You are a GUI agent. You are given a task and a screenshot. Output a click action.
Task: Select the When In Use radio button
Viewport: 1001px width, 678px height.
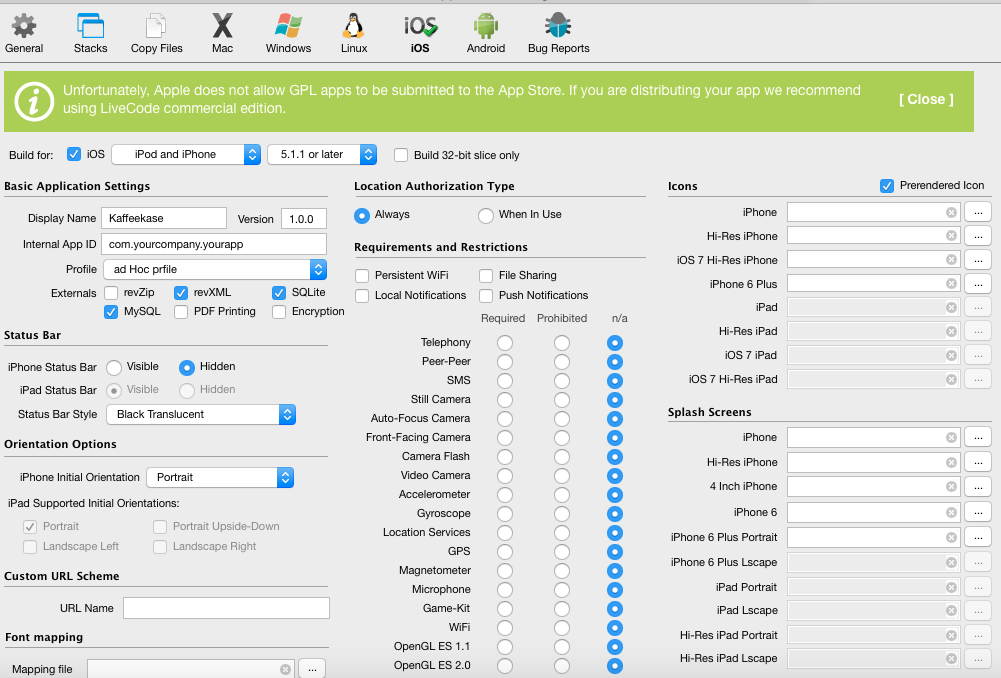tap(486, 215)
